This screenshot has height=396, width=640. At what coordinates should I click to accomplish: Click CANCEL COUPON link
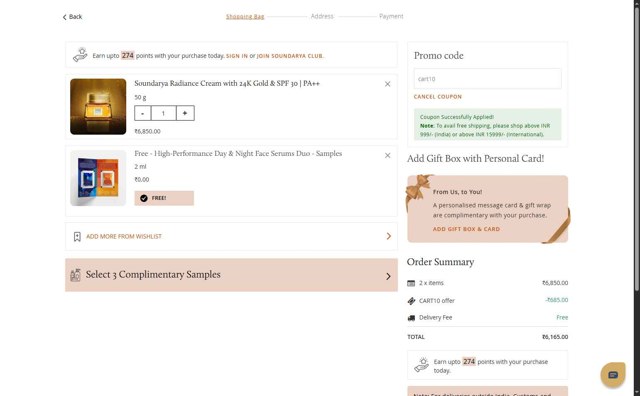[438, 97]
